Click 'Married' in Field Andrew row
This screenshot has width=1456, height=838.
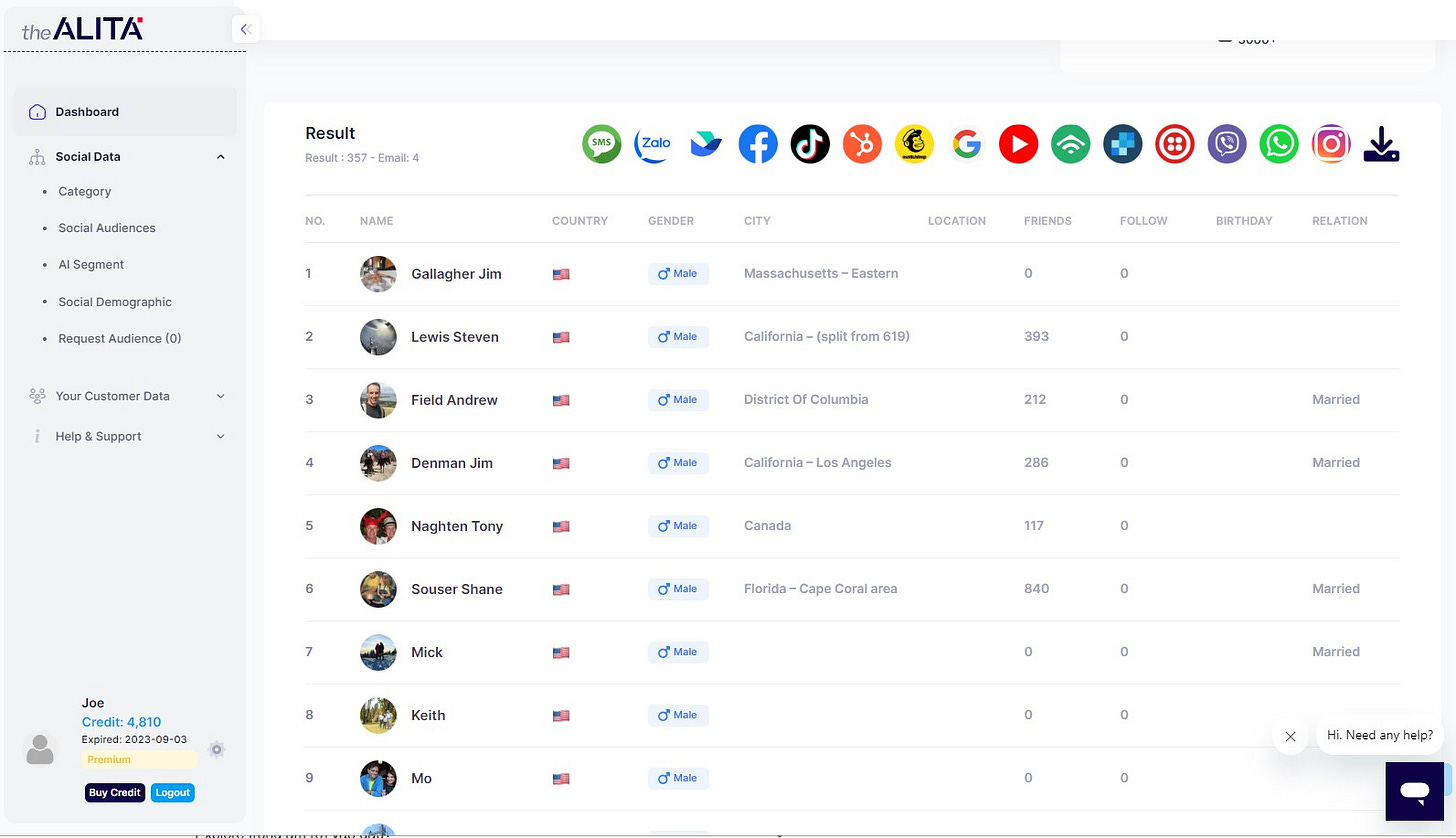[1336, 400]
